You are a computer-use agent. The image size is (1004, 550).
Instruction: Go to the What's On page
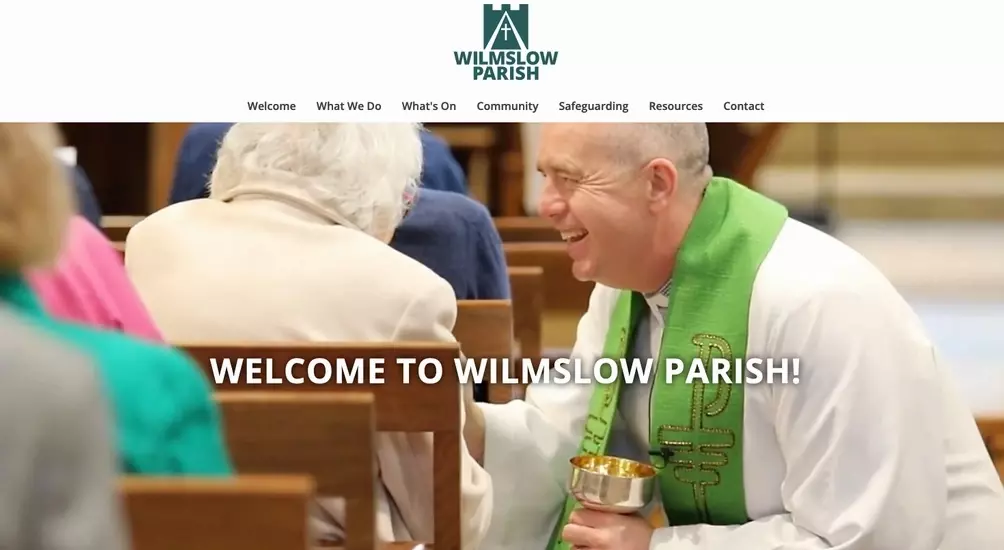429,106
